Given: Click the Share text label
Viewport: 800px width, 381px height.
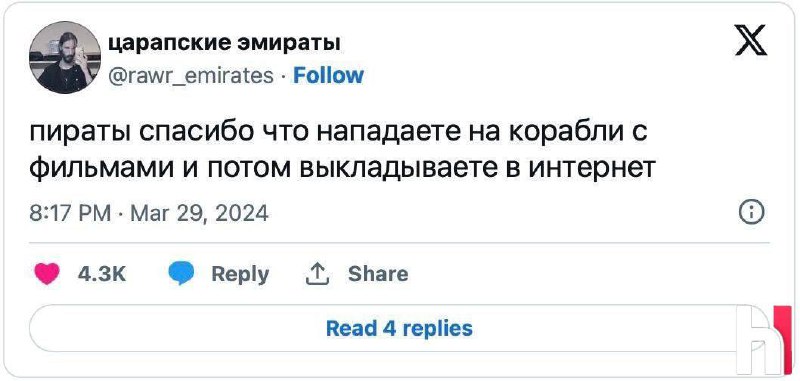Looking at the screenshot, I should click(x=378, y=274).
